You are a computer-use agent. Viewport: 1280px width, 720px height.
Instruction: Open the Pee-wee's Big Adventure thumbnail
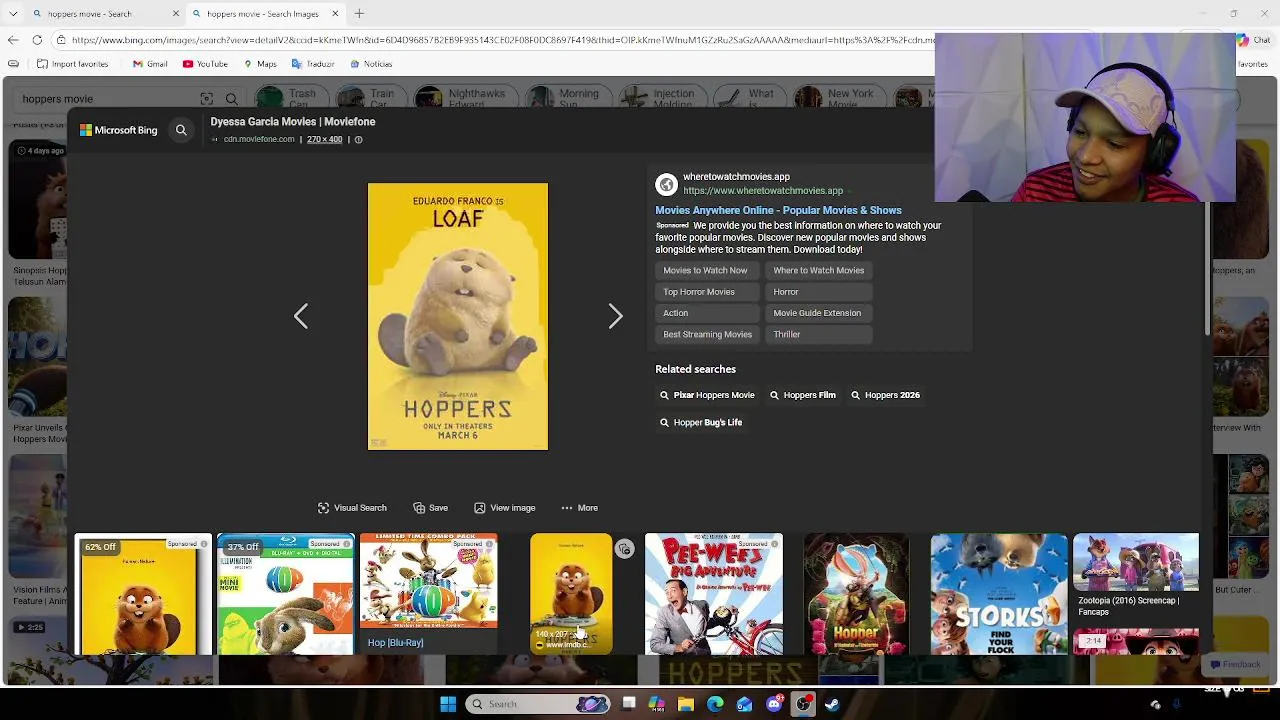714,594
